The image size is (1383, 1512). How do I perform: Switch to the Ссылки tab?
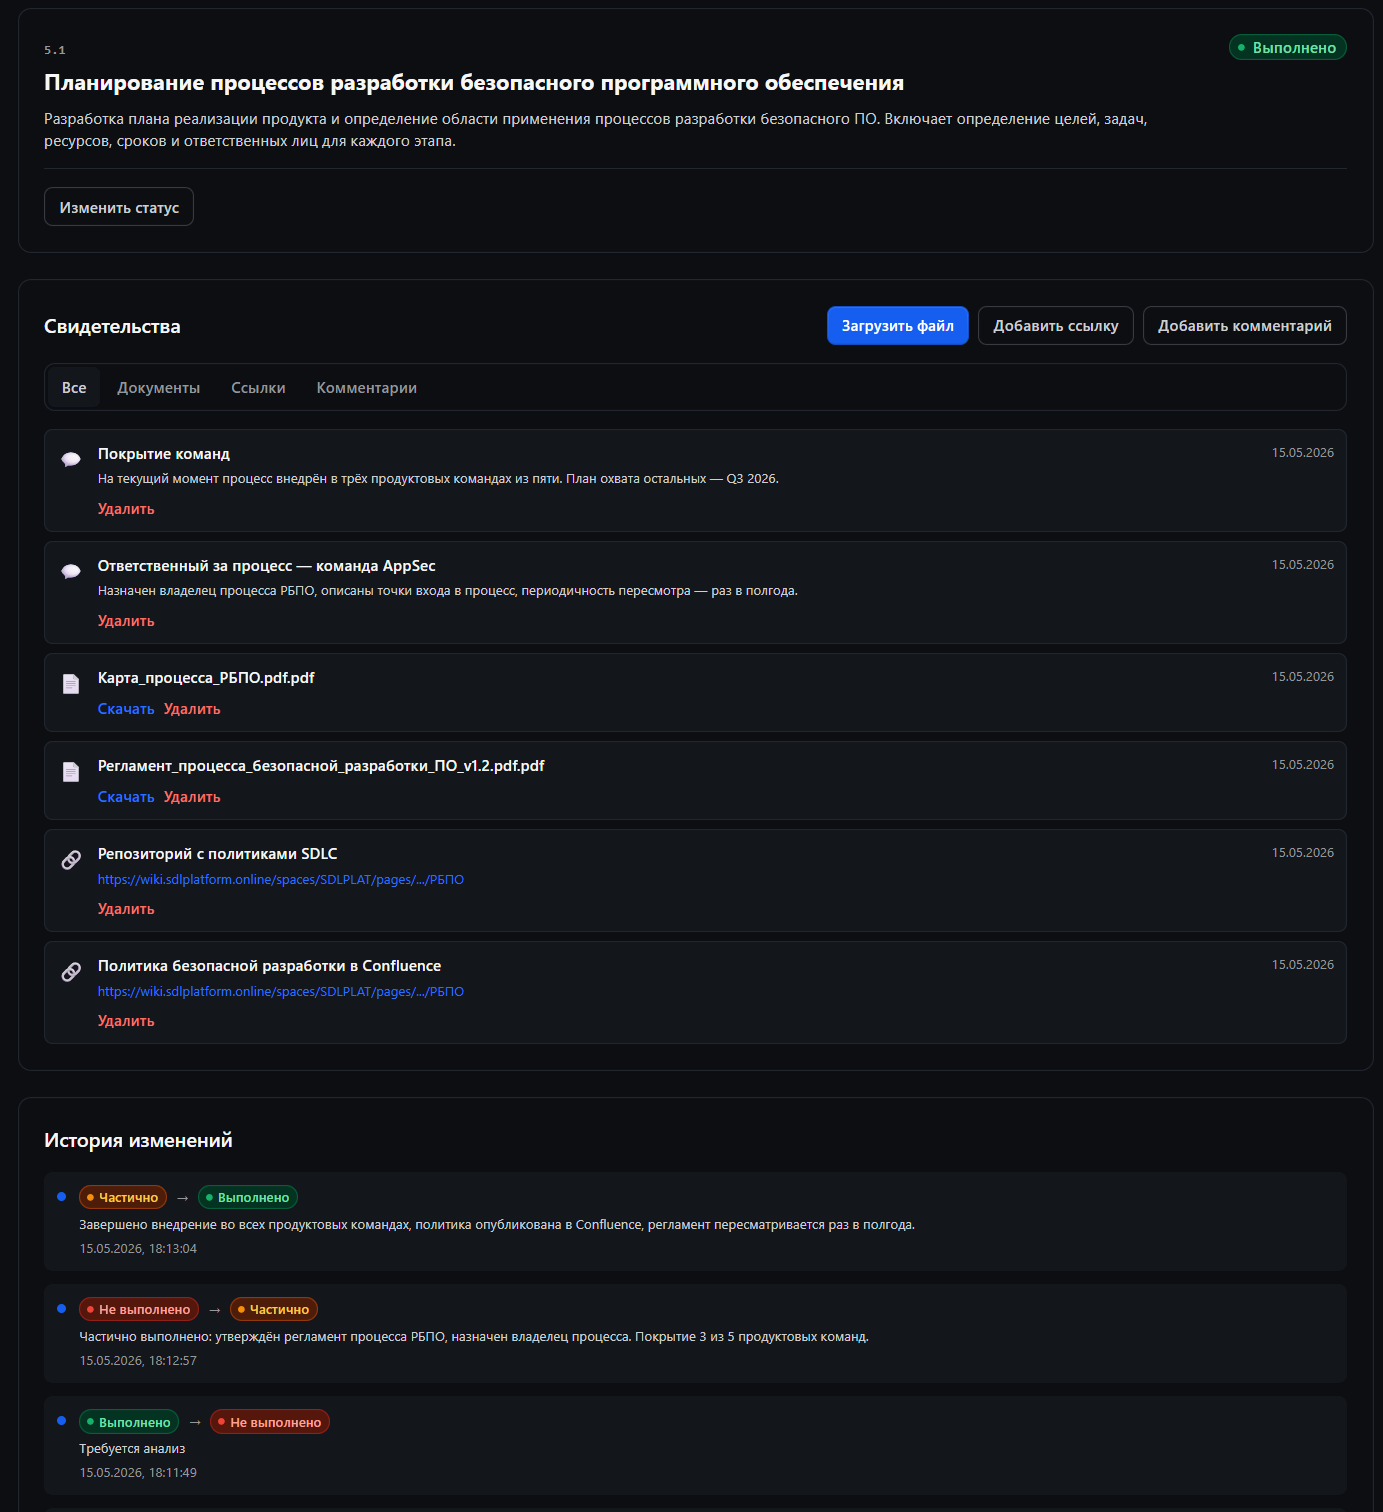258,388
